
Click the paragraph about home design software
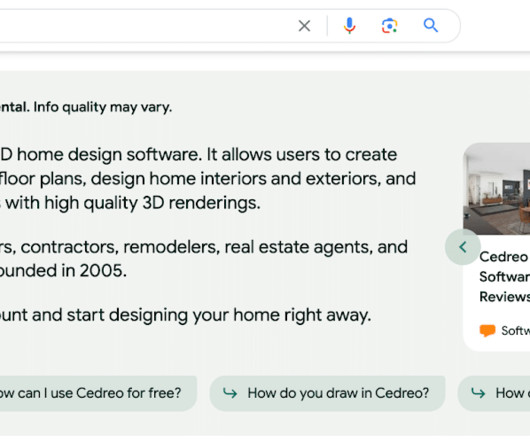pyautogui.click(x=208, y=179)
